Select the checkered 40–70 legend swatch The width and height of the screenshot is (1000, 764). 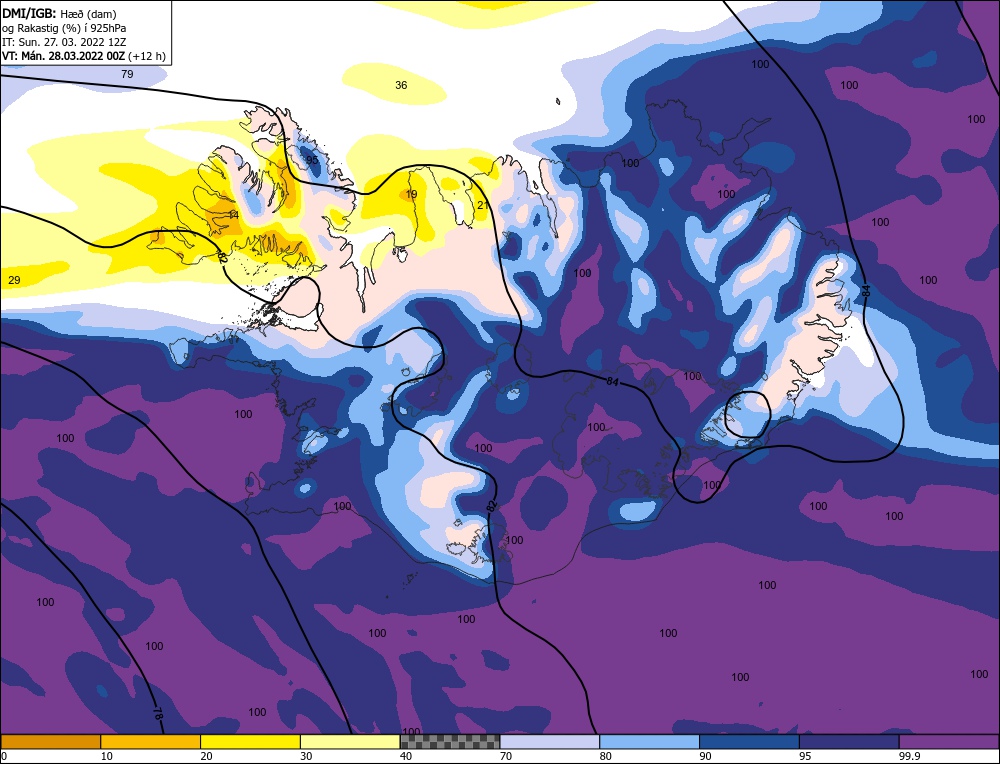click(450, 742)
